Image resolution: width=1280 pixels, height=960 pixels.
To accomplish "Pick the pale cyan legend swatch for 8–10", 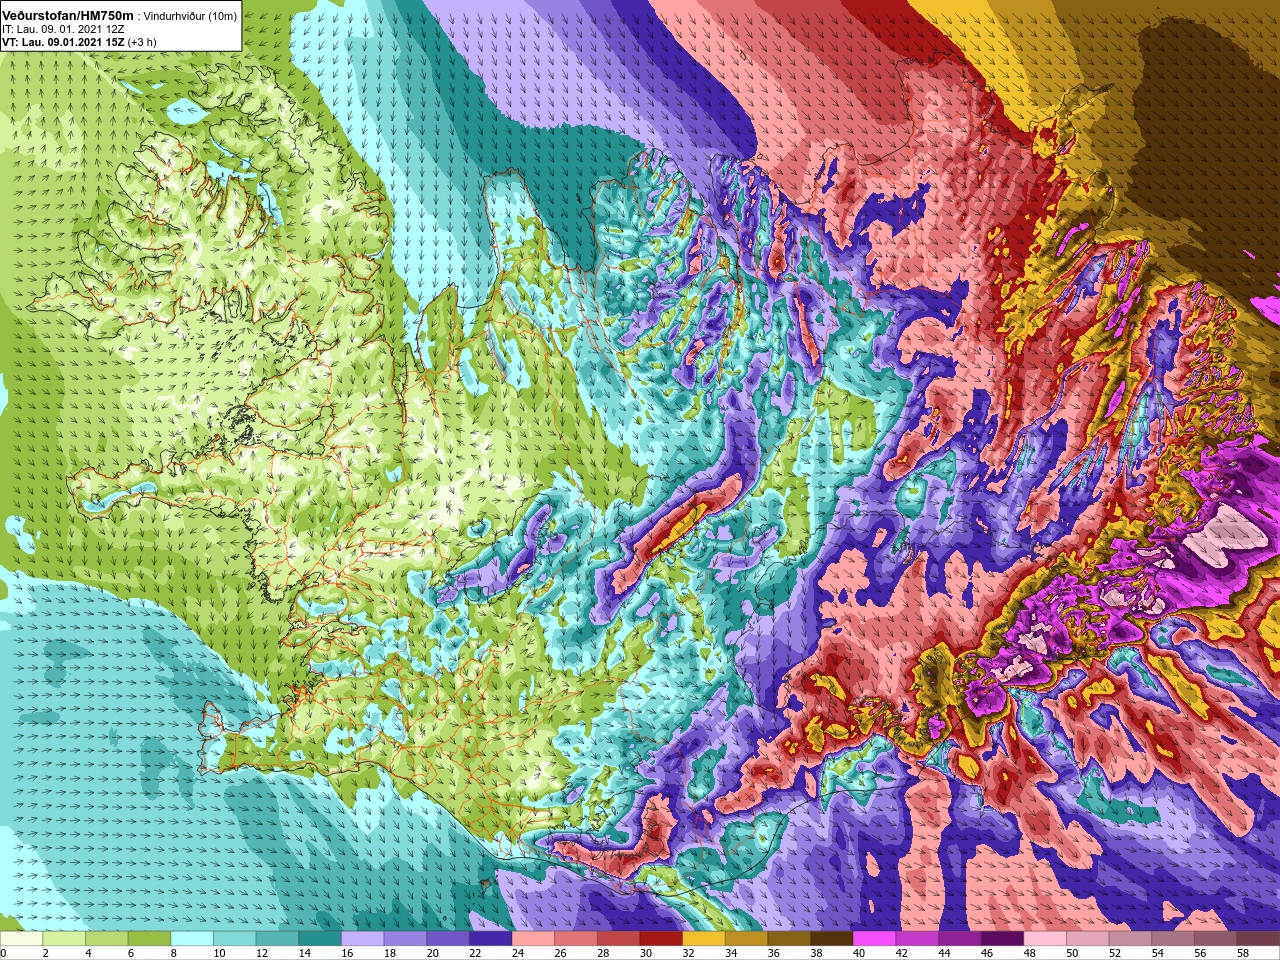I will [192, 940].
